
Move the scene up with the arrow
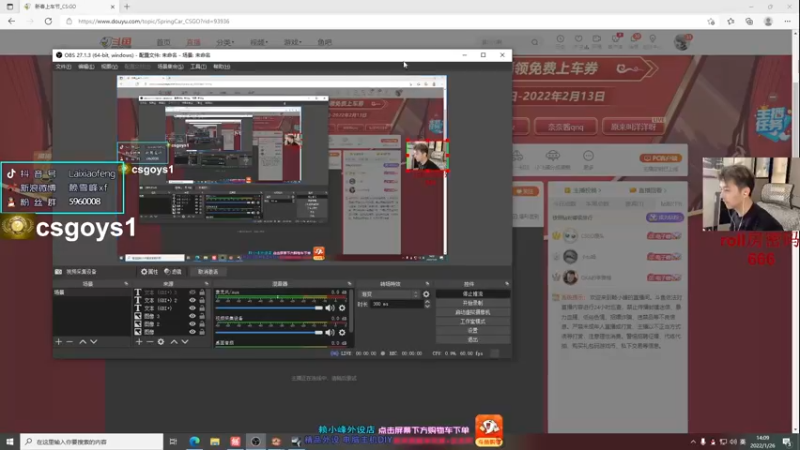pyautogui.click(x=83, y=342)
